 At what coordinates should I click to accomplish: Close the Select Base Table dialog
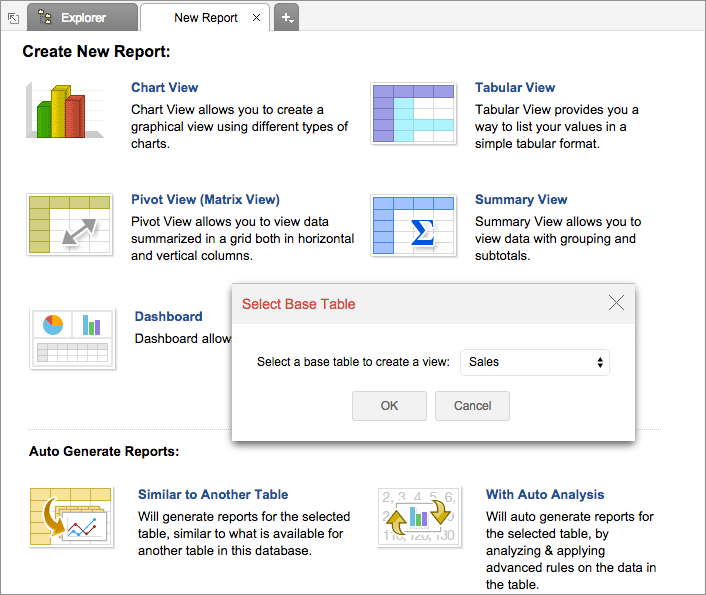coord(616,303)
